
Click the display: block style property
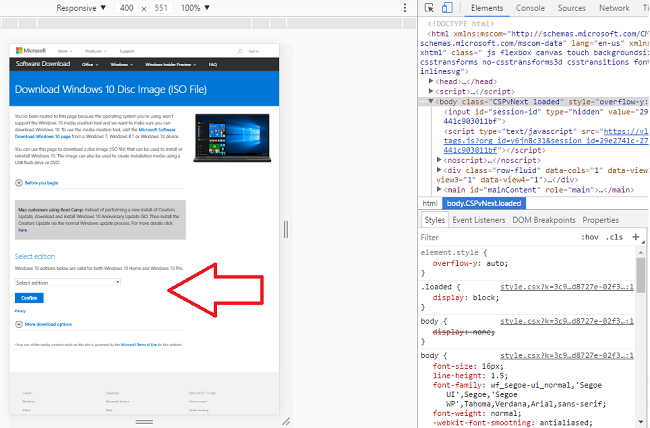tap(466, 297)
